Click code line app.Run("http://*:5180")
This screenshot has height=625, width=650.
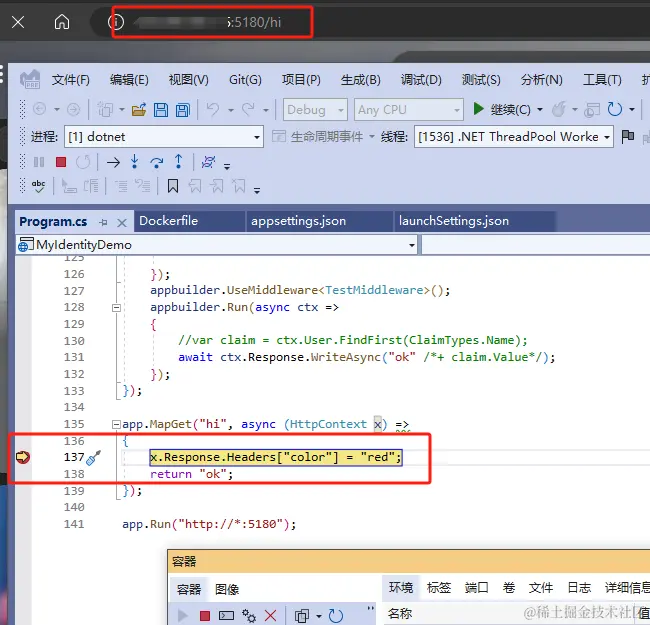click(209, 524)
